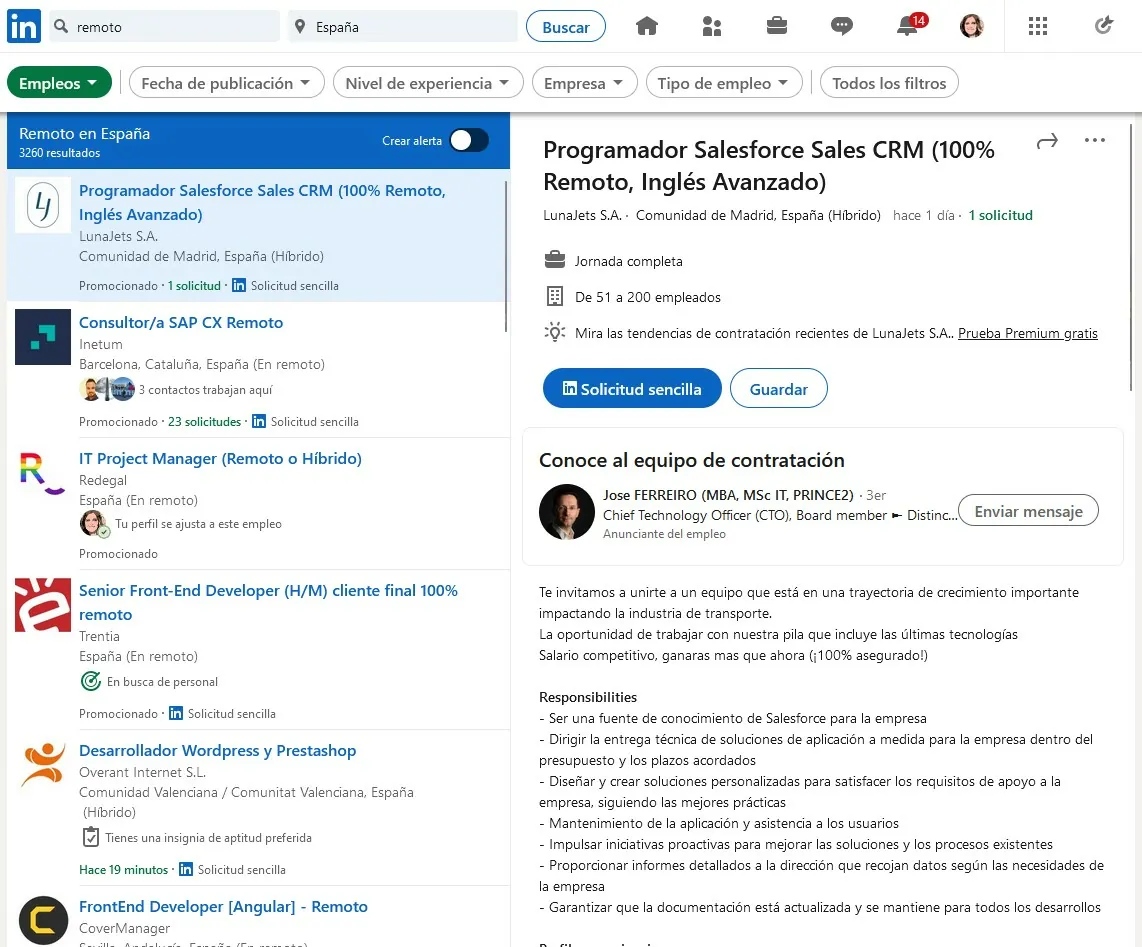Click Enviar mensaje button
The width and height of the screenshot is (1142, 947).
point(1028,511)
